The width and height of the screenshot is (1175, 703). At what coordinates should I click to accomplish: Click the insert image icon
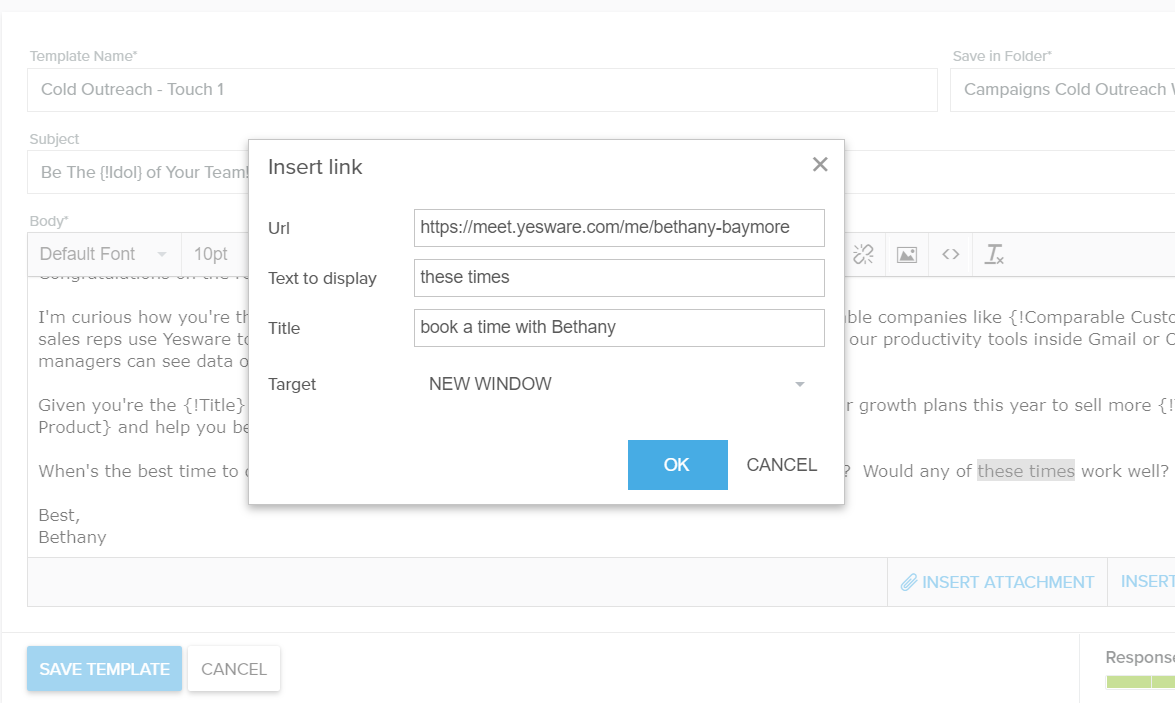906,255
